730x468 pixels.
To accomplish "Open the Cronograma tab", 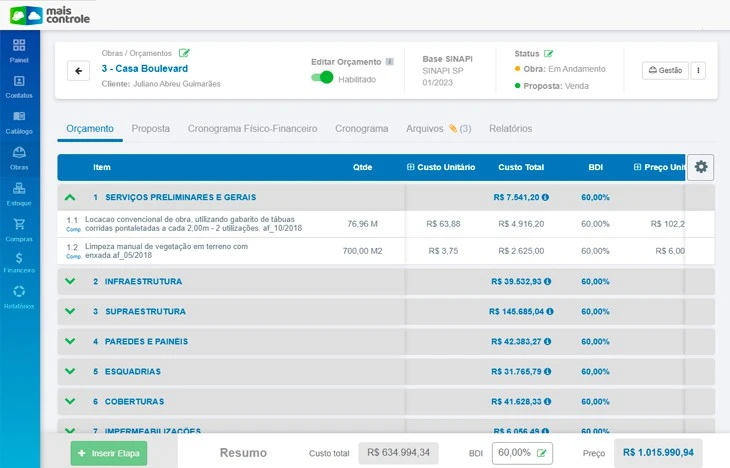I will click(362, 129).
